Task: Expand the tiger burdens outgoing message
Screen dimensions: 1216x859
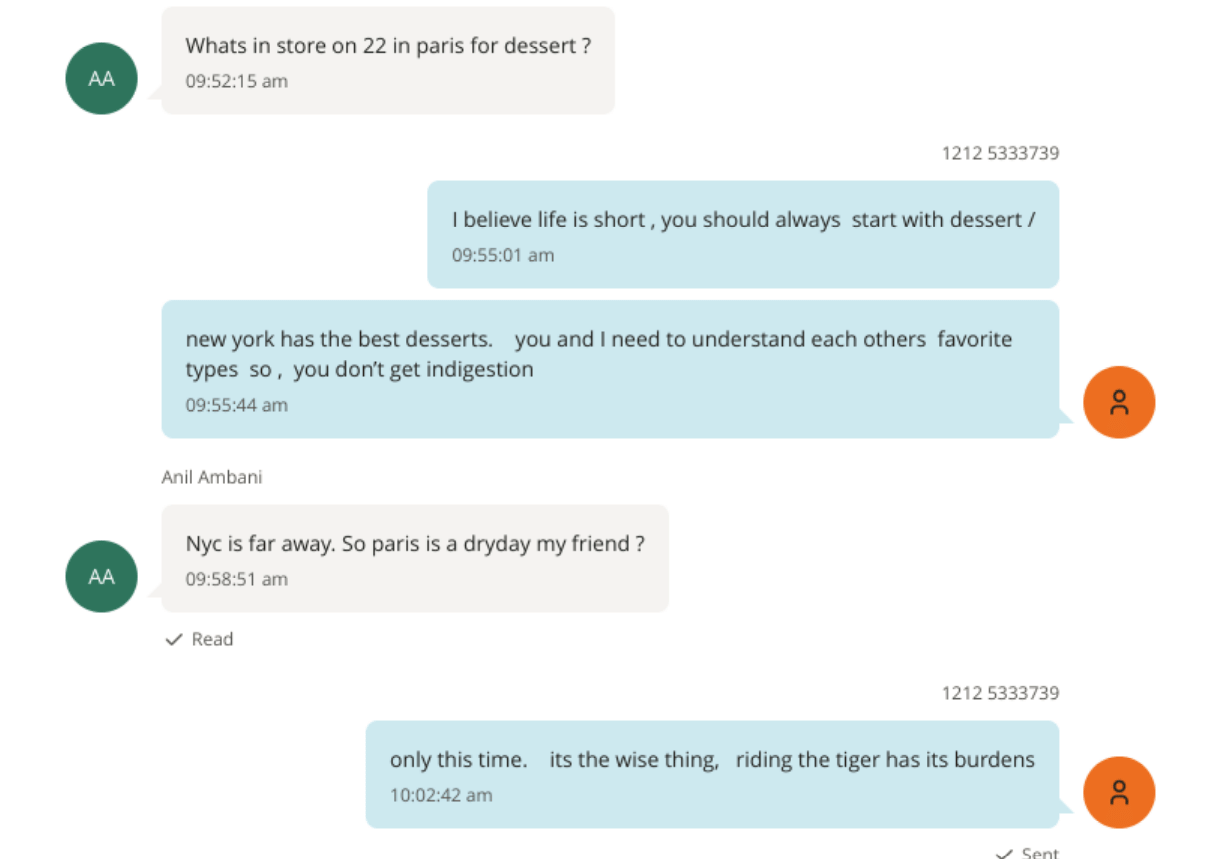Action: [712, 775]
